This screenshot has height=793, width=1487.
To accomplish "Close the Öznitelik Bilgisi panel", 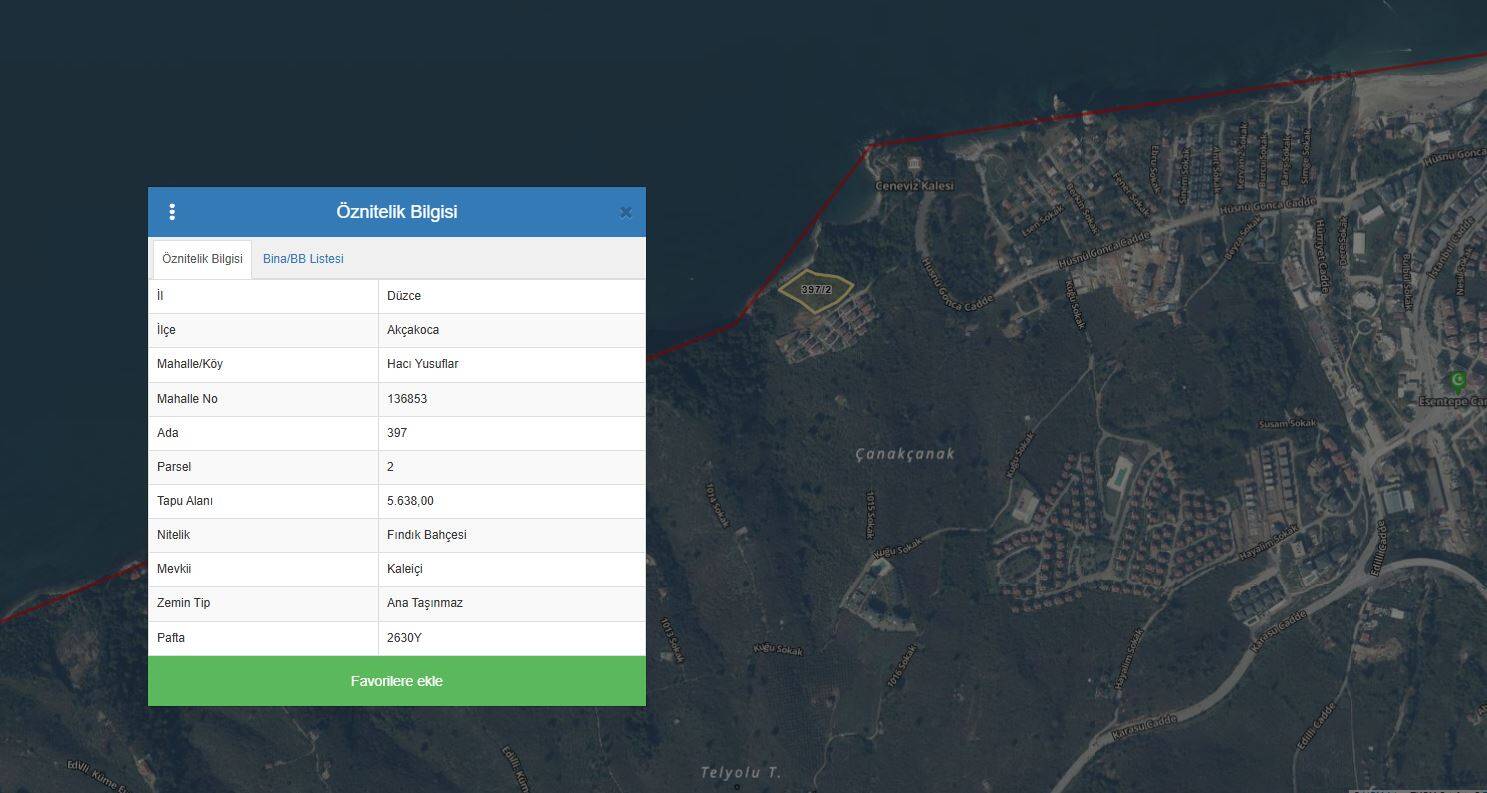I will click(626, 212).
